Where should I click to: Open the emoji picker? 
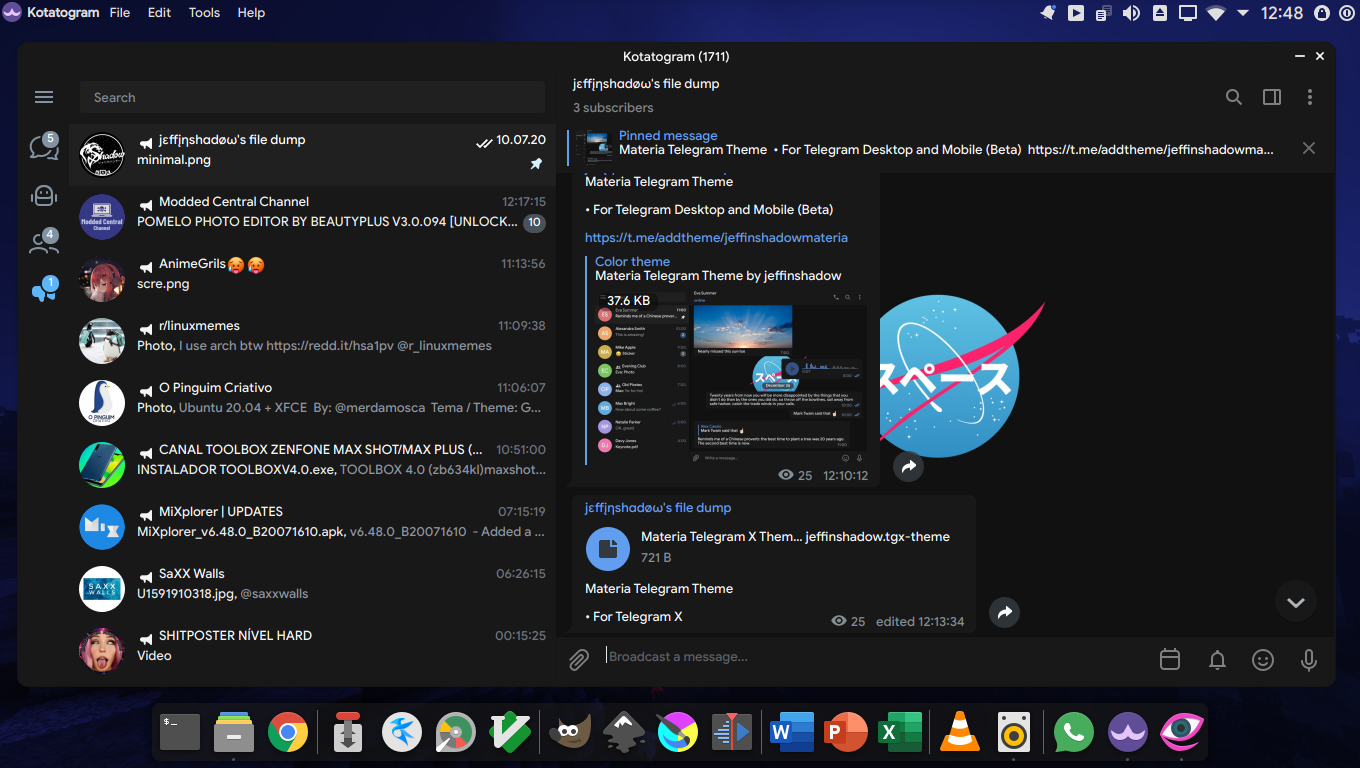(x=1263, y=660)
